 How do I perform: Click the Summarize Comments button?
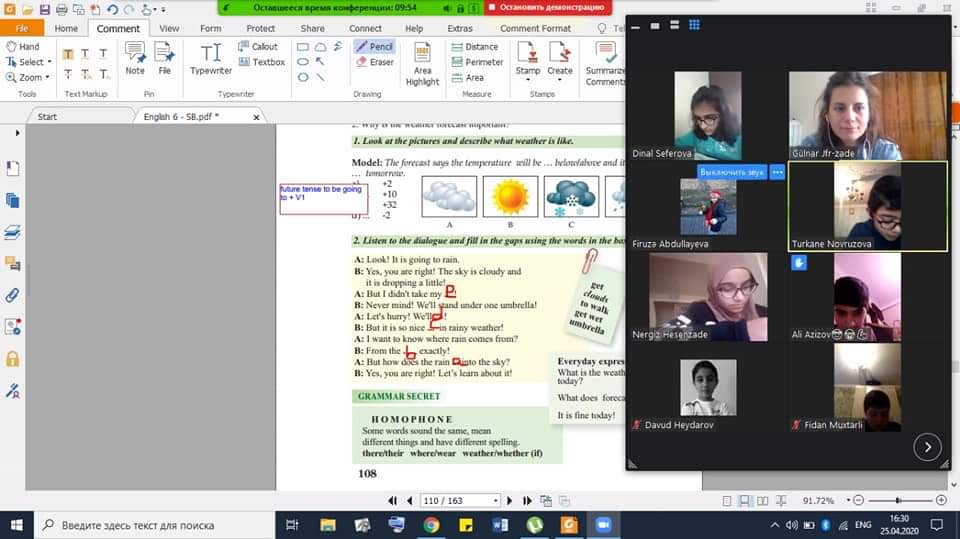(605, 64)
